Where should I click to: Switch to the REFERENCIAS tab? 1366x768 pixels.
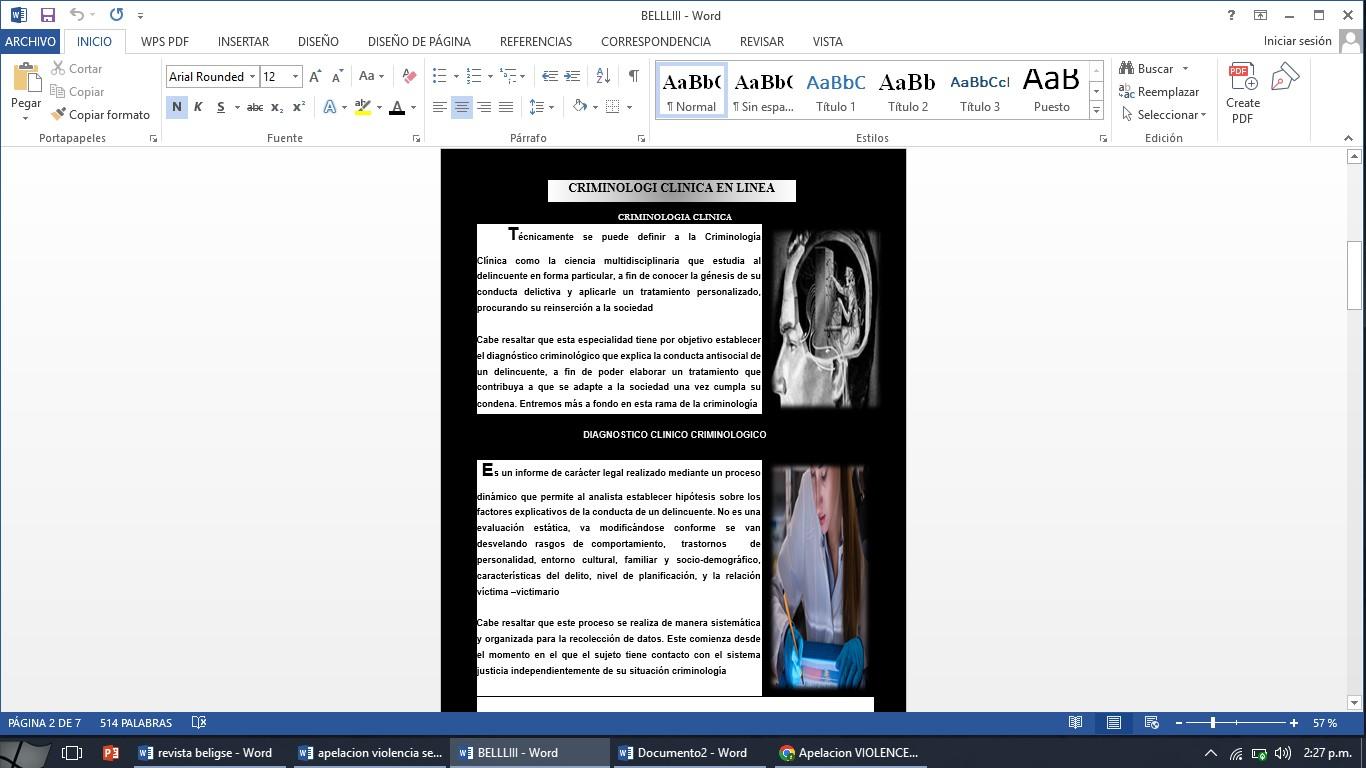[x=536, y=42]
